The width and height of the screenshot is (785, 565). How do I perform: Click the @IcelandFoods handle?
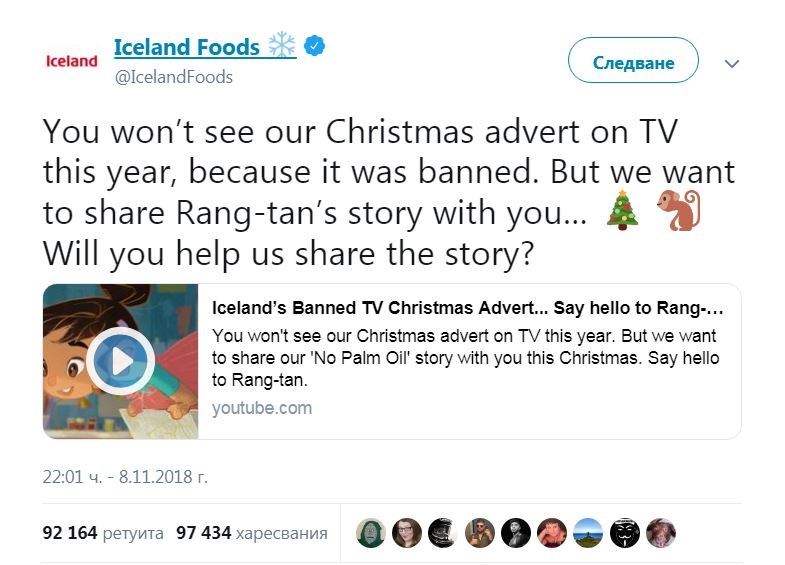coord(173,77)
